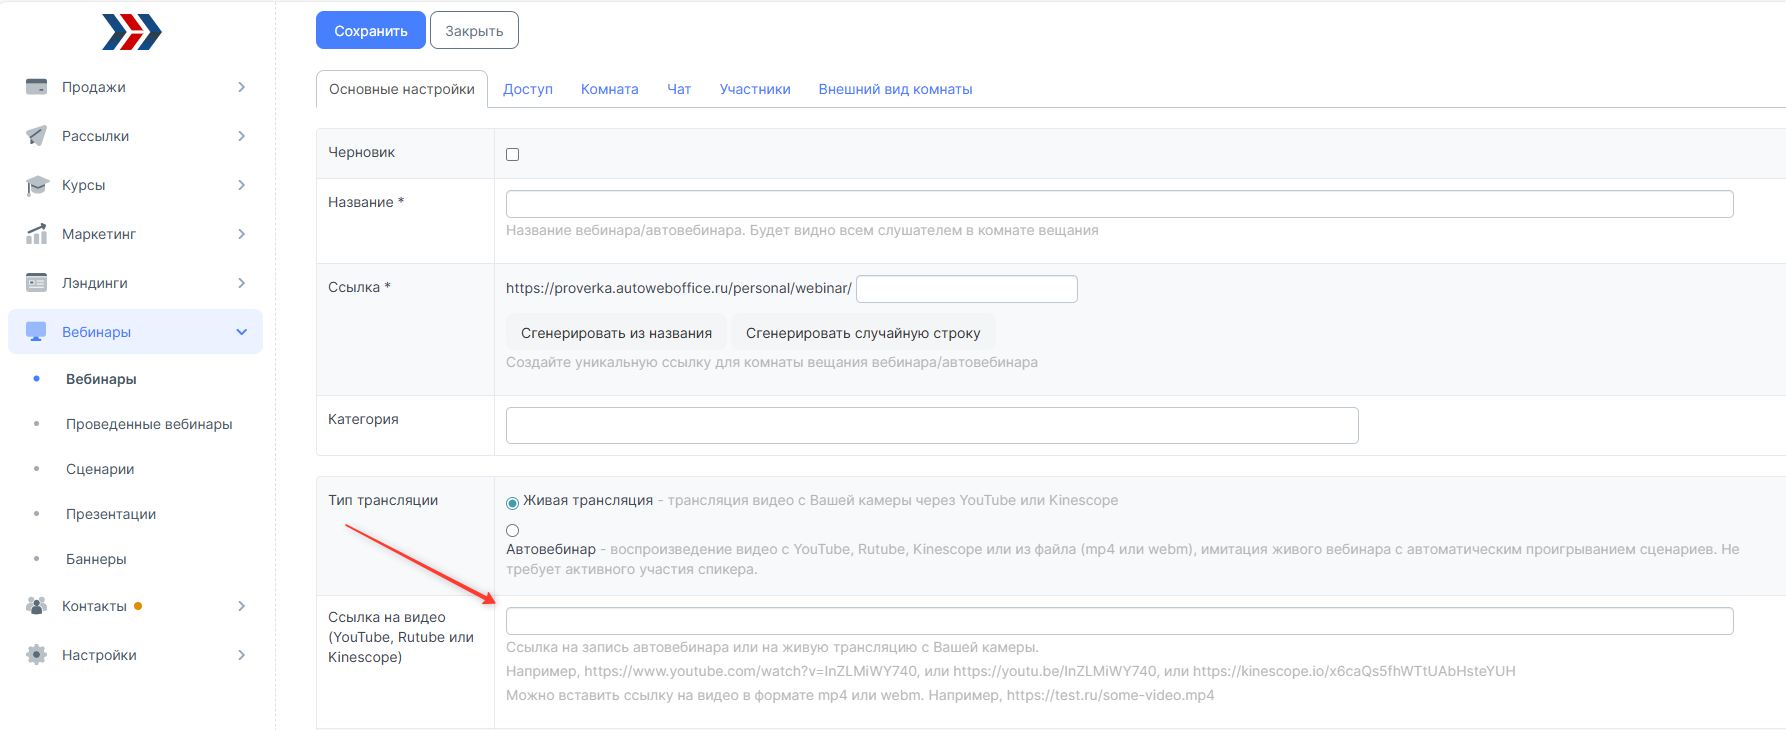The height and width of the screenshot is (730, 1786).
Task: Click Сгенерировать случайную строку button
Action: pos(863,333)
